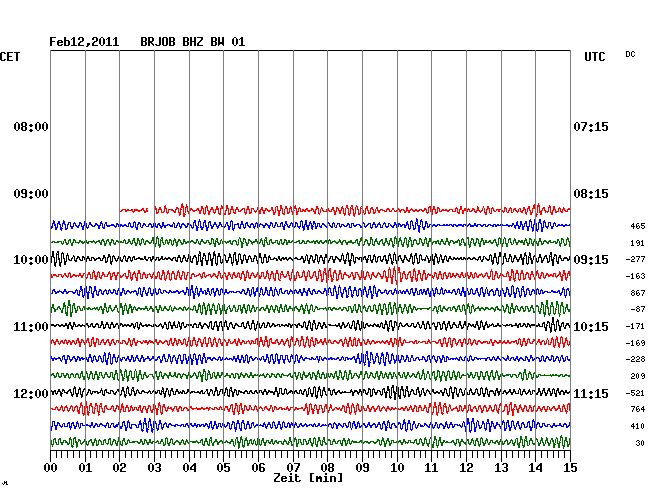Click the black seismic trace at 11:00 CET
Viewport: 650px width, 494px height.
pyautogui.click(x=310, y=325)
